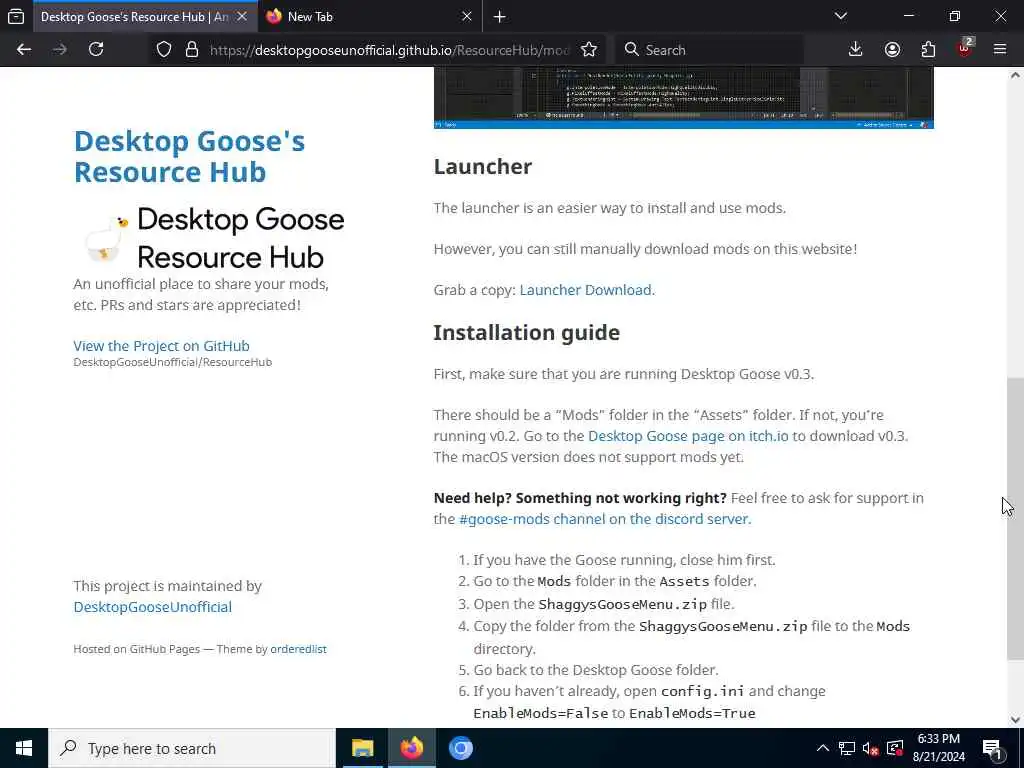Bookmark this page with the star
Image resolution: width=1024 pixels, height=768 pixels.
(589, 50)
